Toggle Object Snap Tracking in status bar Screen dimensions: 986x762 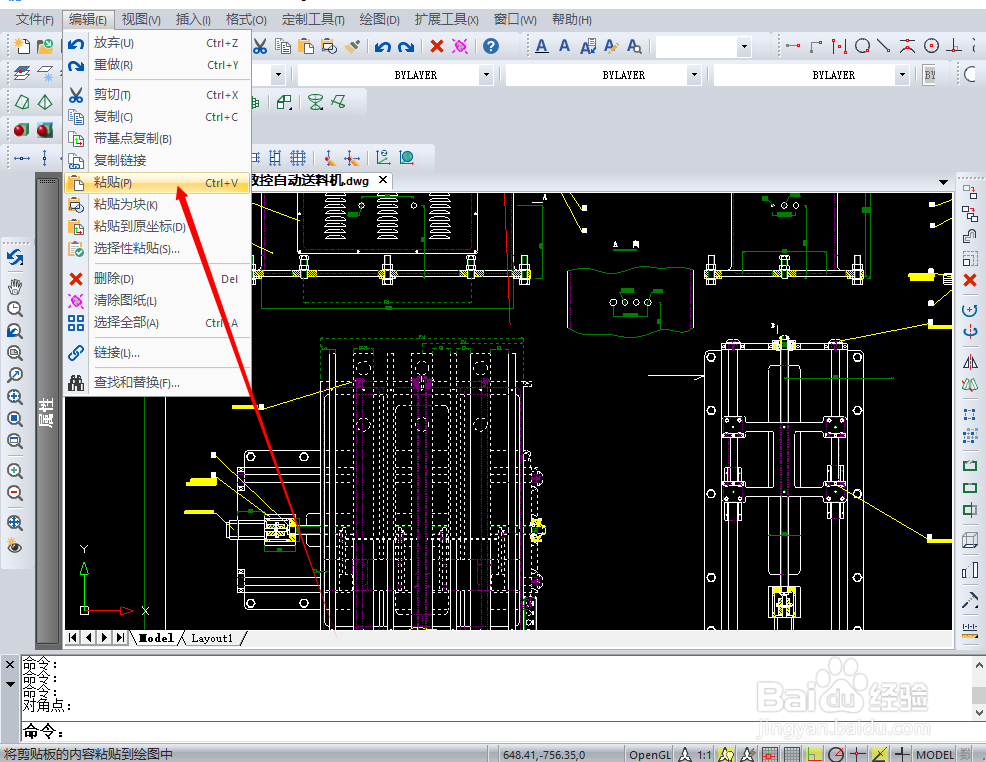[x=880, y=754]
